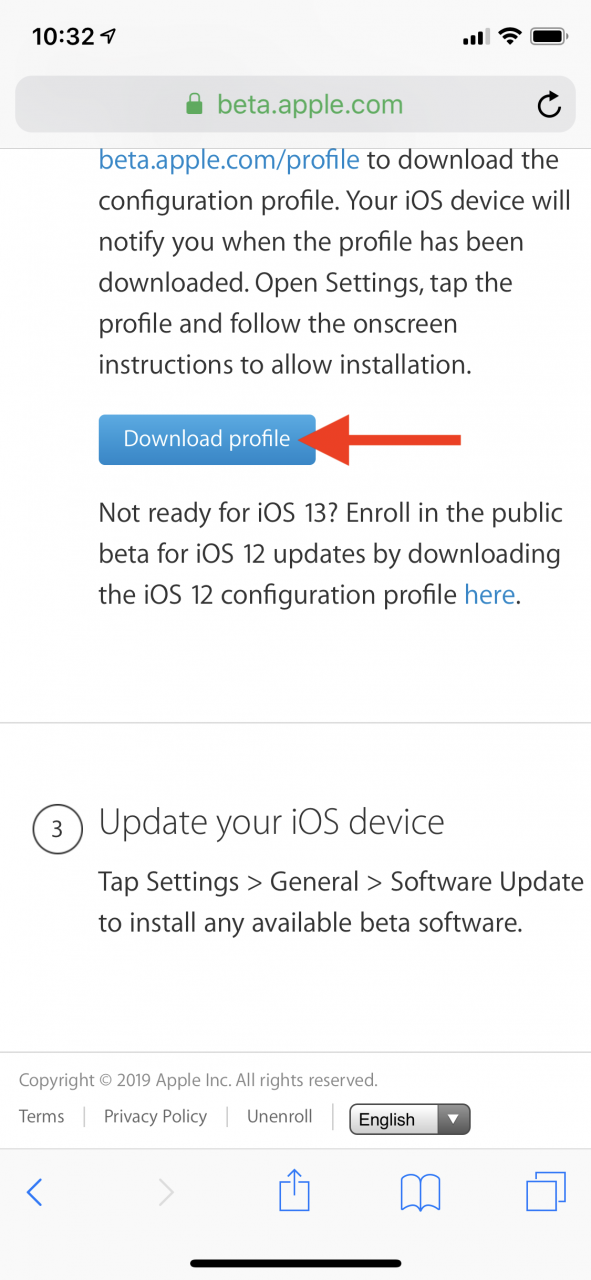Follow the iOS 12 profile 'here' link

pos(490,595)
